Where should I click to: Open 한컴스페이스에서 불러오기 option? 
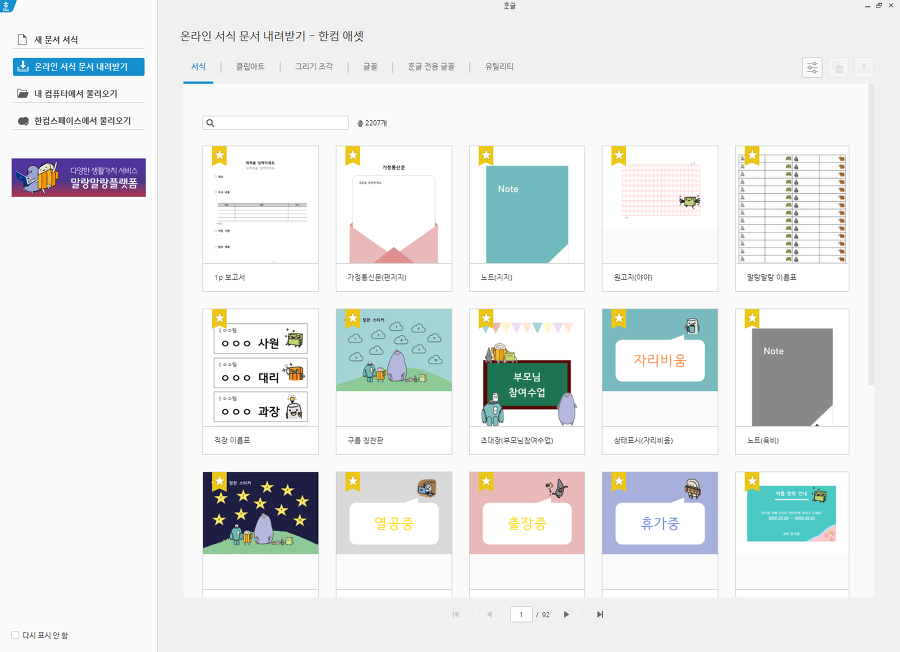click(x=79, y=121)
